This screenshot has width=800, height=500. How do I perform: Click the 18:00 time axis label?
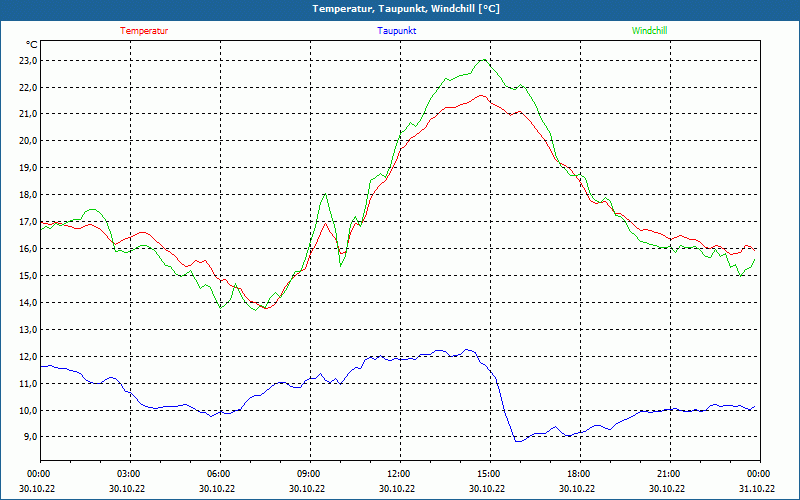coord(578,474)
